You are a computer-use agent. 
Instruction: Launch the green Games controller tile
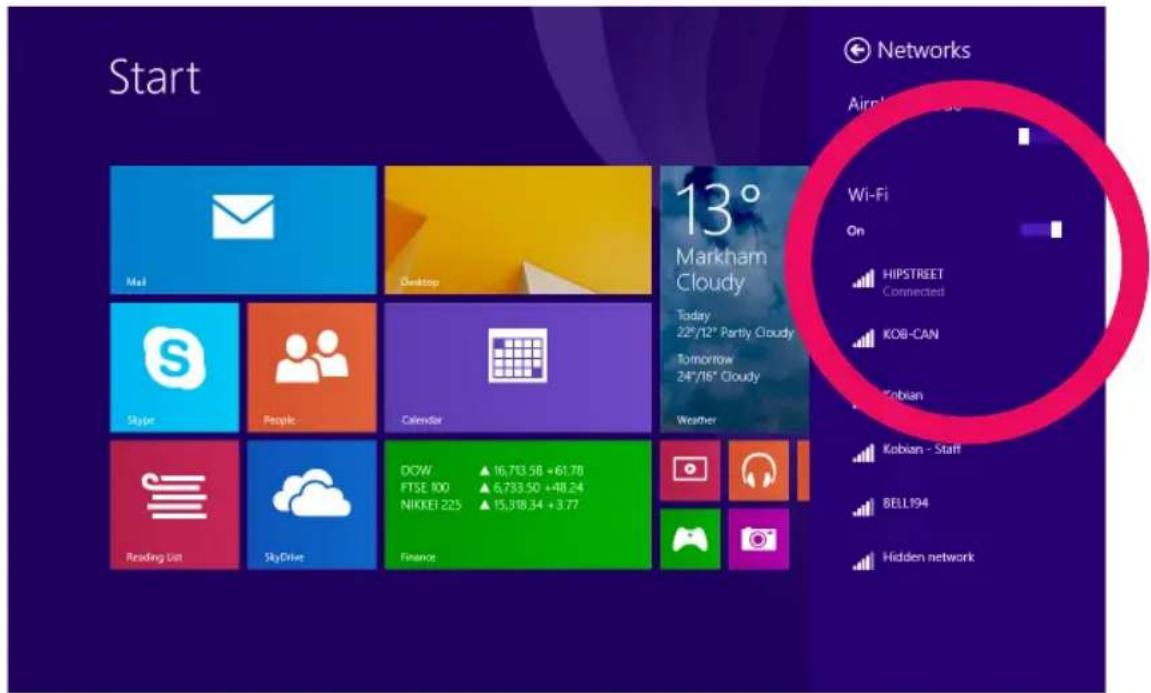pos(690,540)
